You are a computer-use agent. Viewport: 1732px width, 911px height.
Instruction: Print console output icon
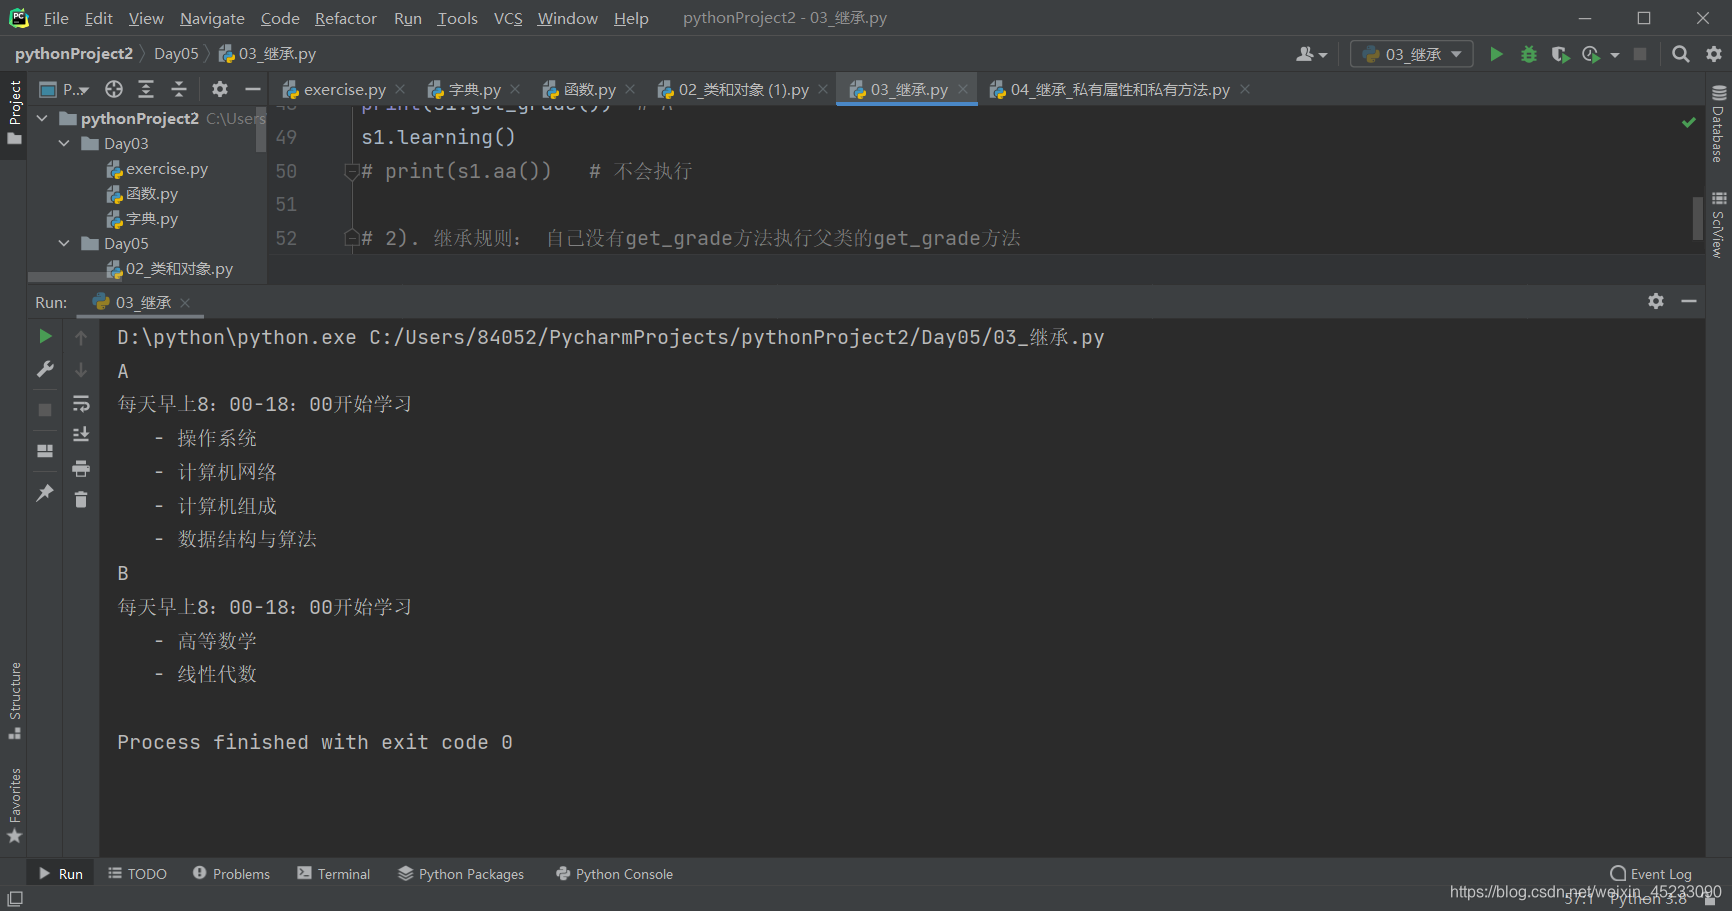coord(81,468)
